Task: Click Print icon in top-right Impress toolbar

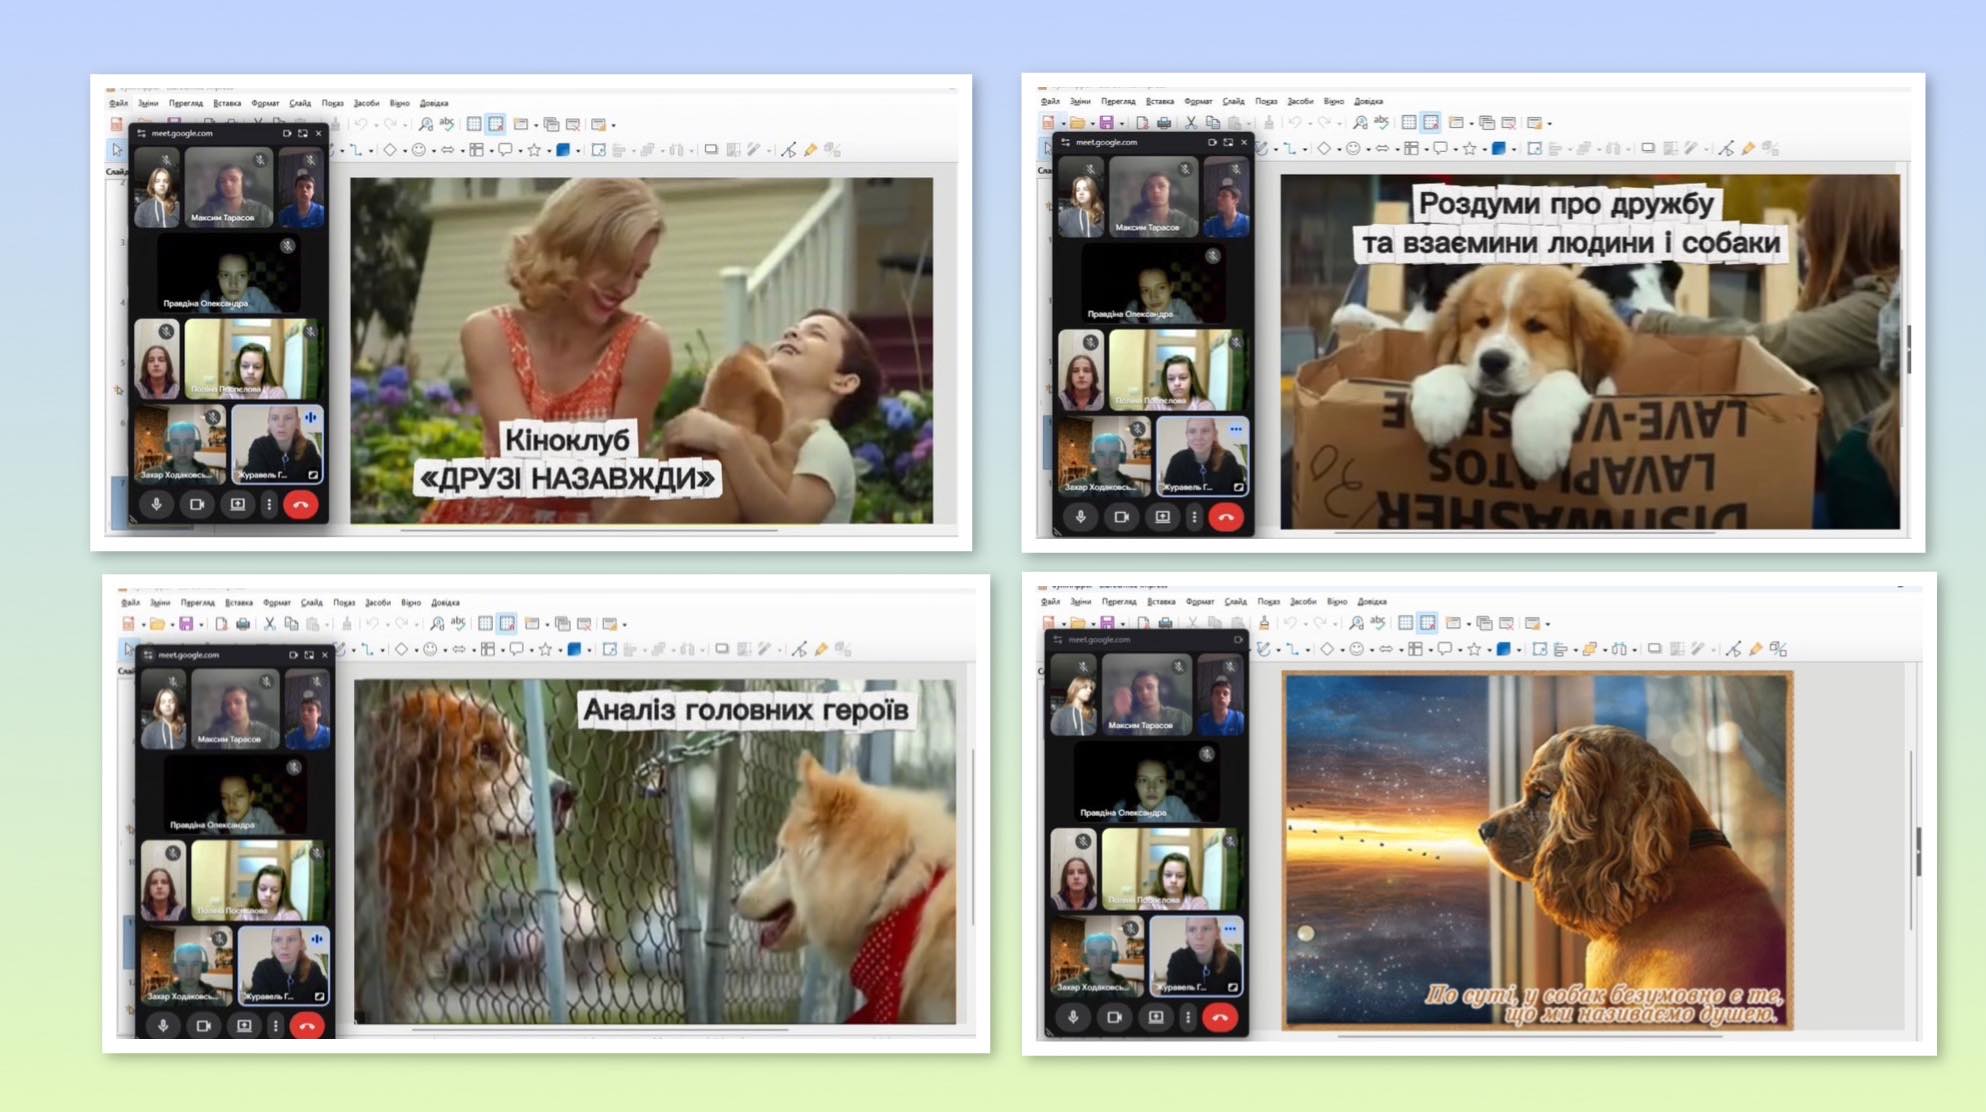Action: click(1164, 122)
